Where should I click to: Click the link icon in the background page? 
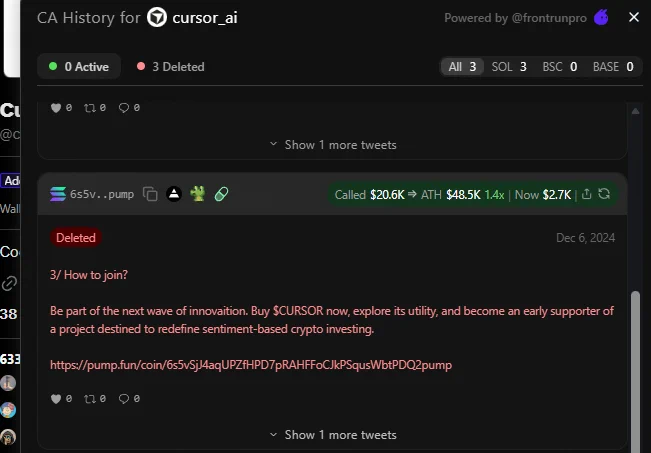pos(9,284)
